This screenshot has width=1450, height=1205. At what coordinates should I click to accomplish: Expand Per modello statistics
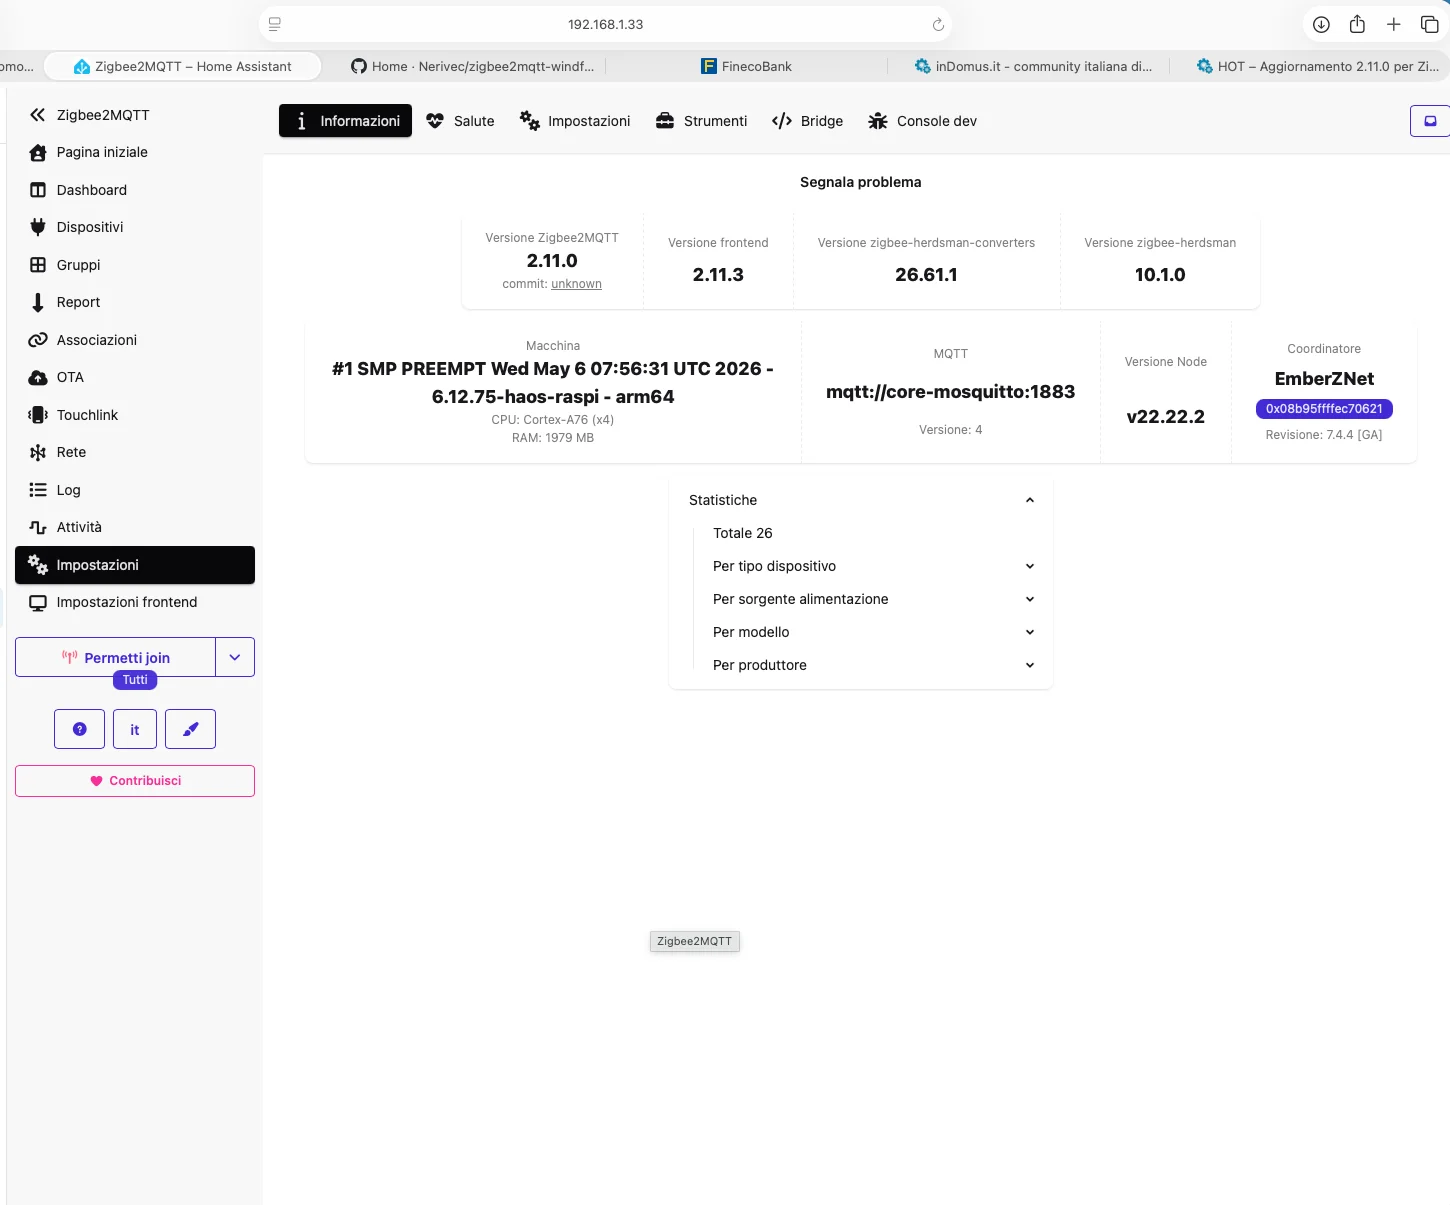[x=873, y=632]
